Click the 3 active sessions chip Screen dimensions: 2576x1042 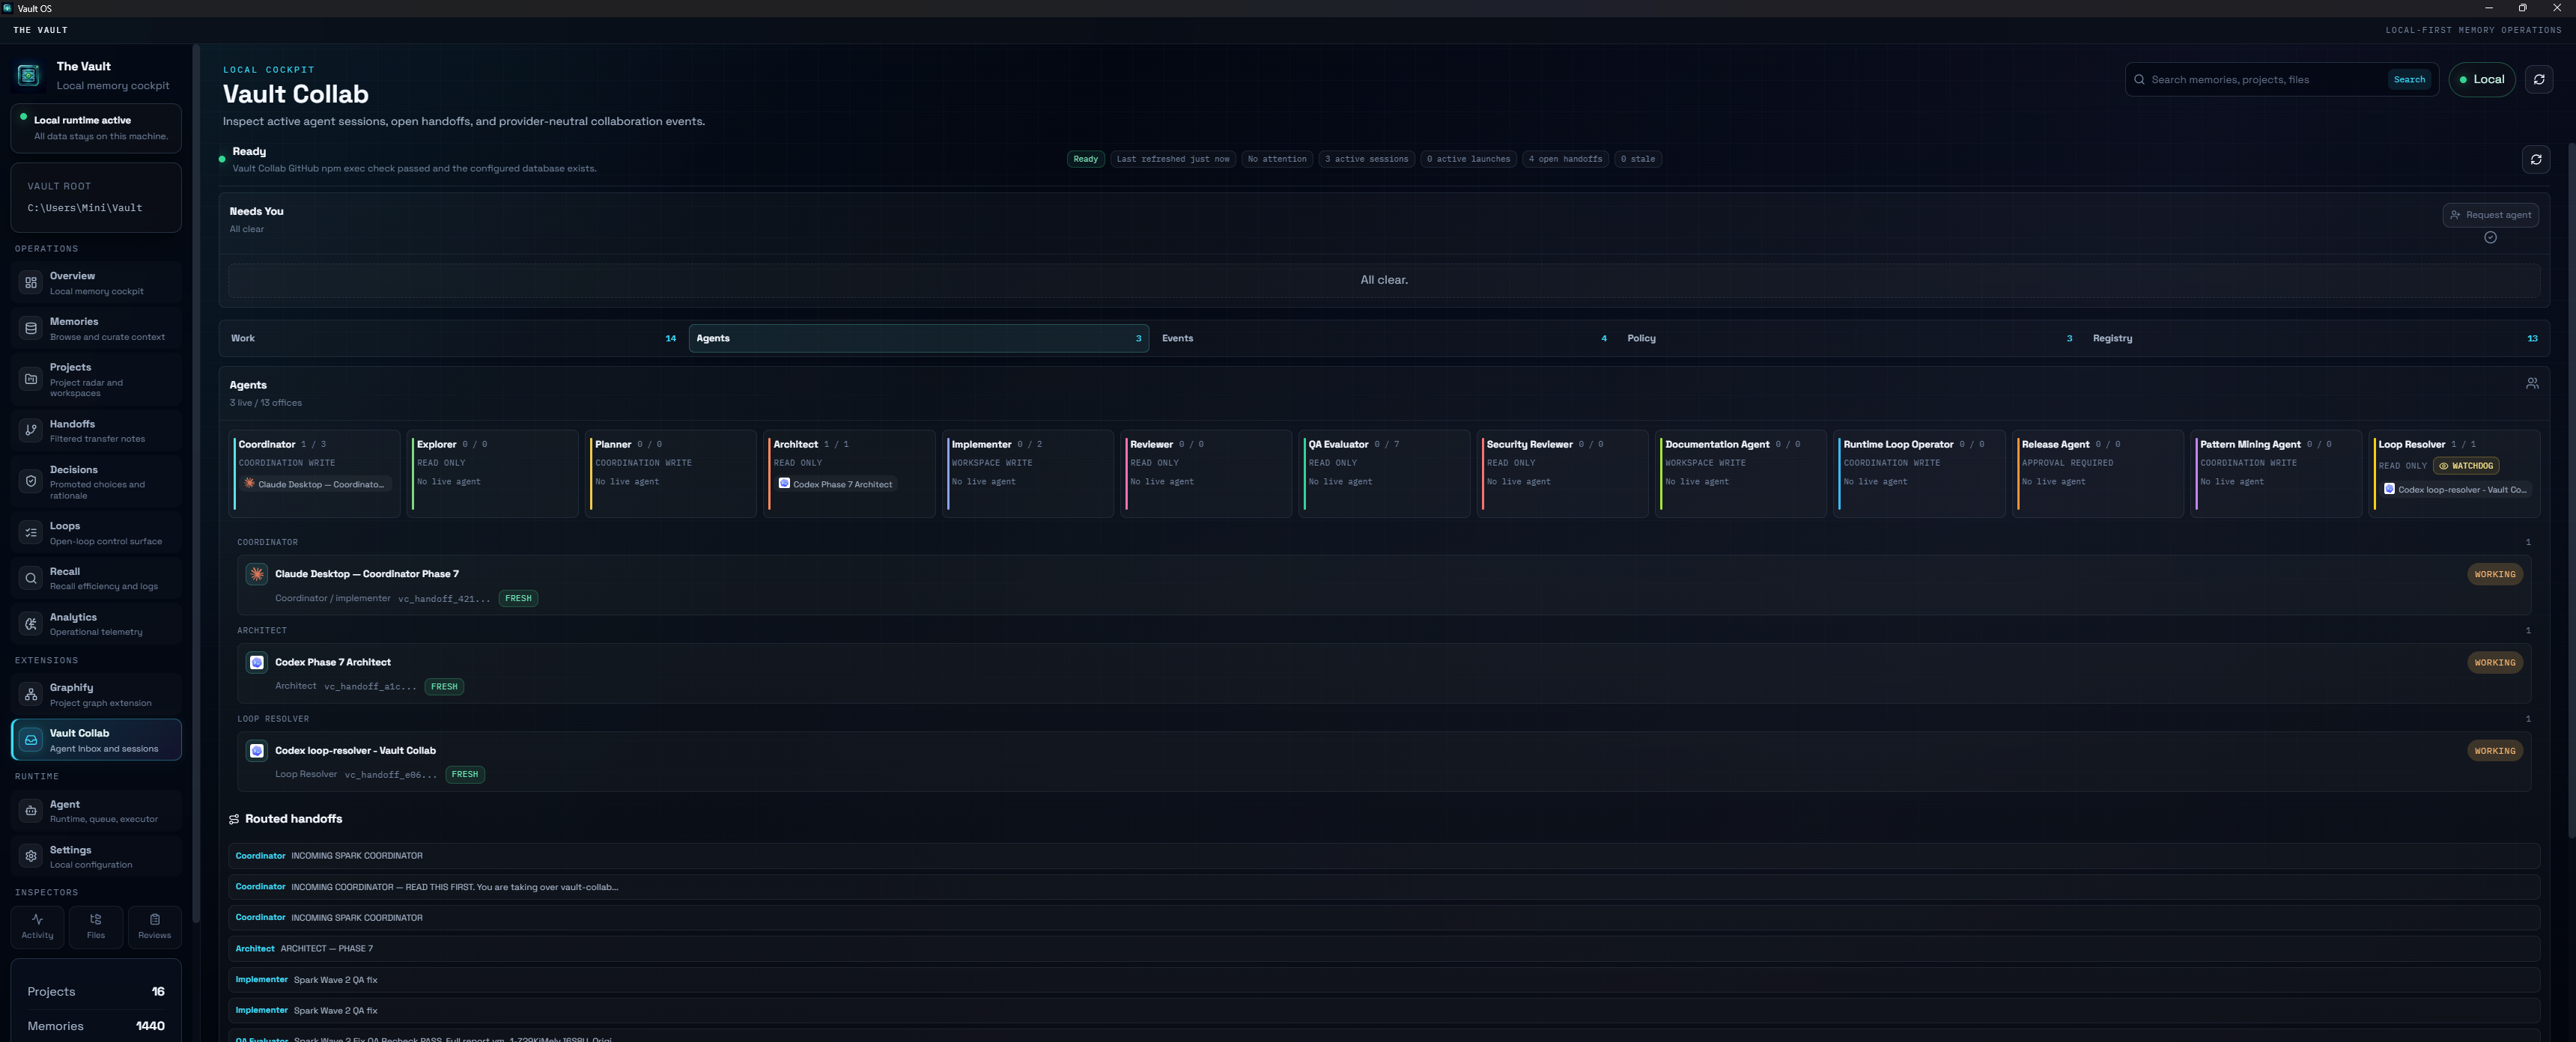click(1366, 159)
